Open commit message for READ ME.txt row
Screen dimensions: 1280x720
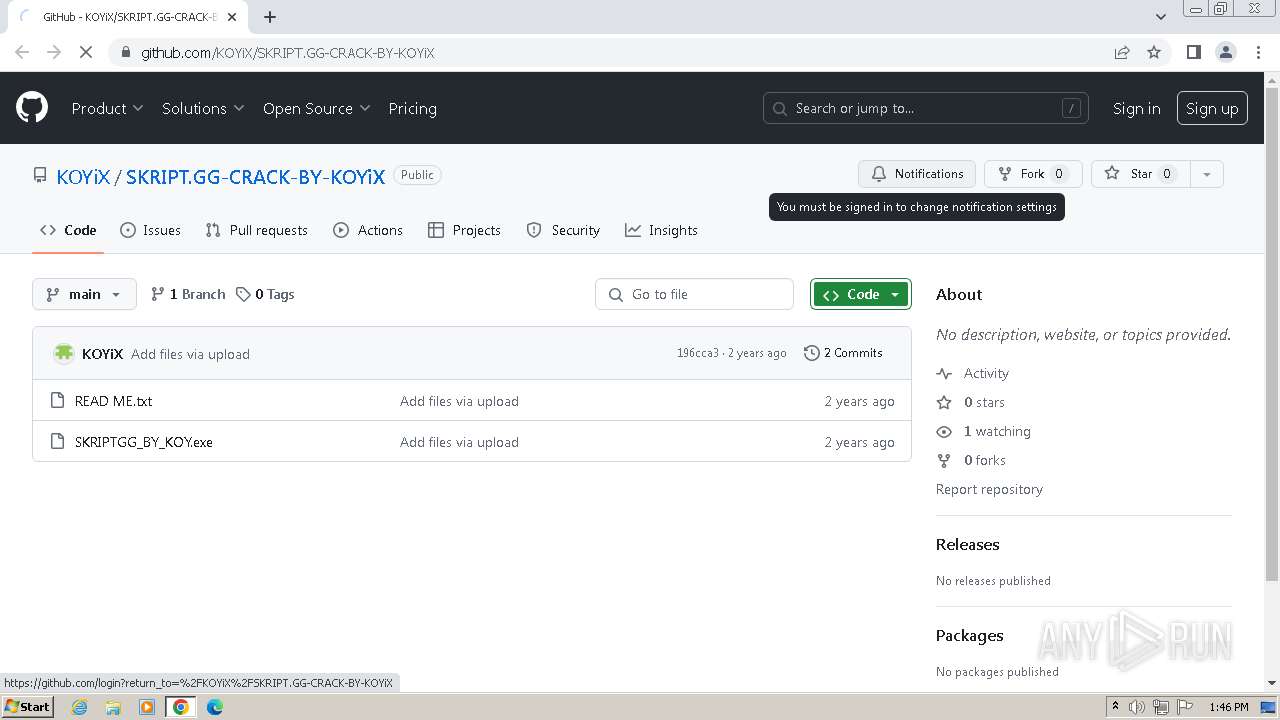click(459, 401)
